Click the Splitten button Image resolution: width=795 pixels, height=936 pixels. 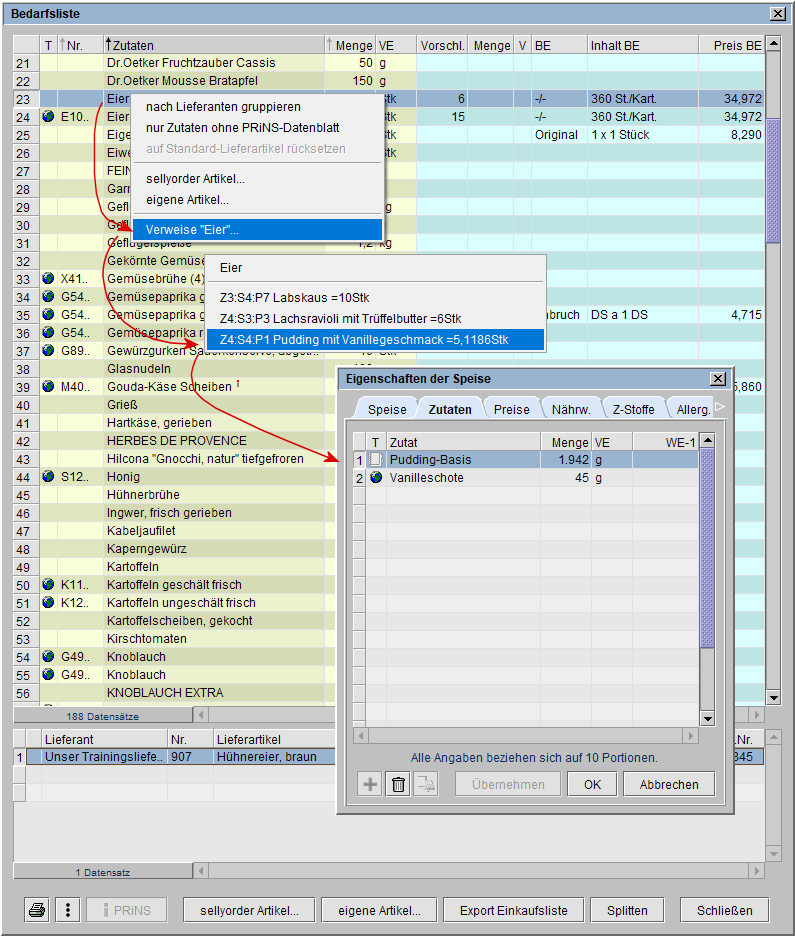tap(627, 910)
